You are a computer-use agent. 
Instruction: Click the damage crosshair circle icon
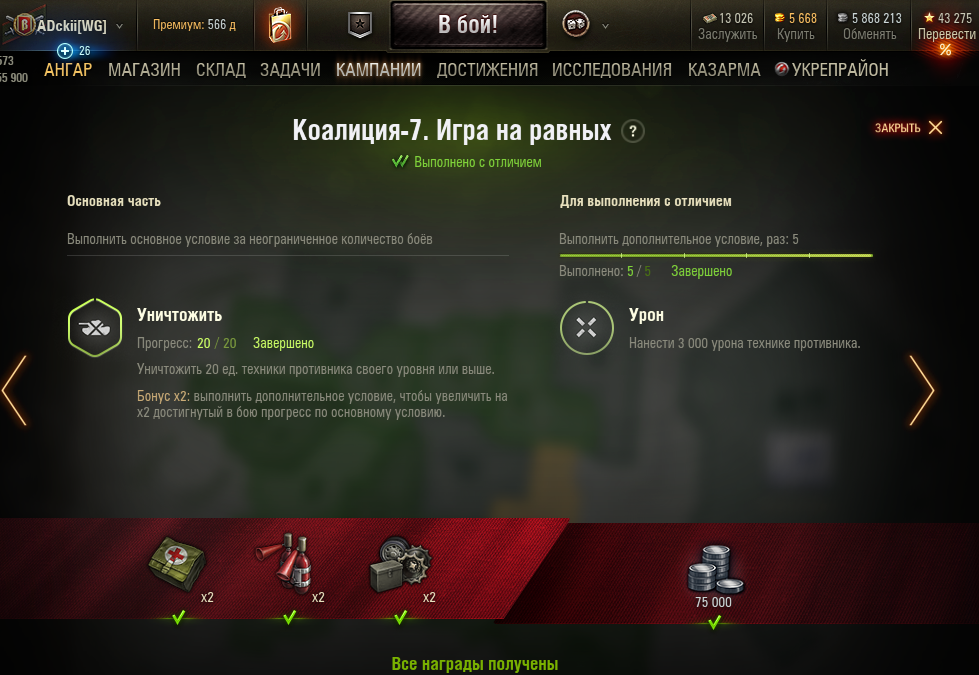pos(586,328)
